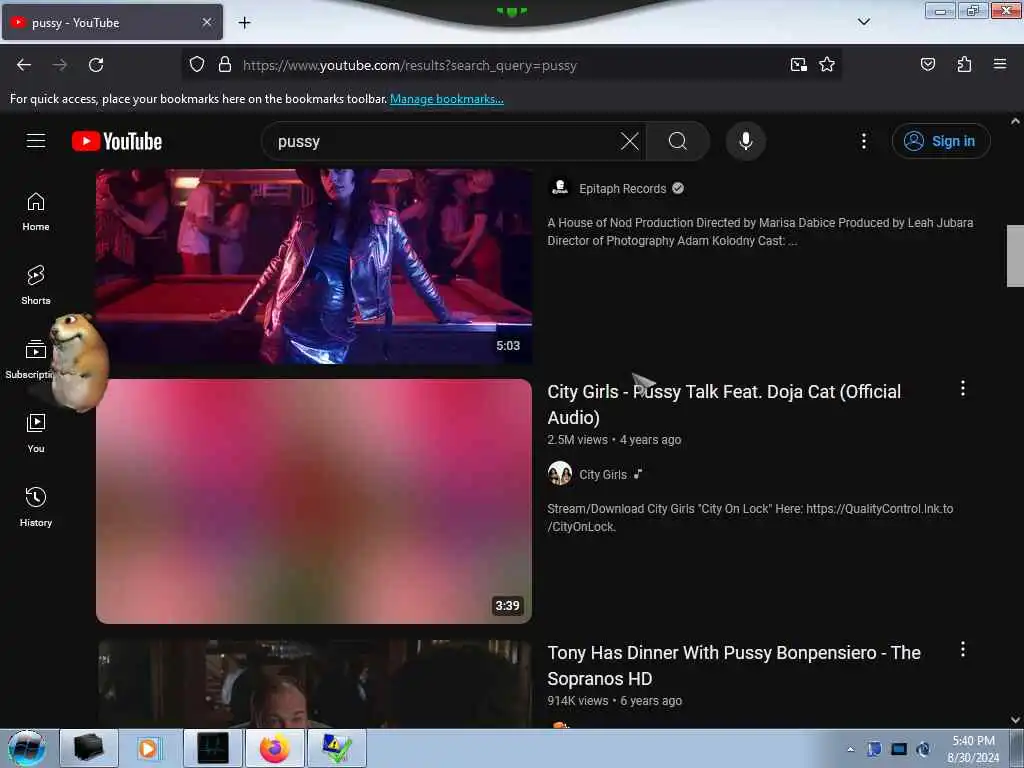Show hidden system tray icons
The width and height of the screenshot is (1024, 768).
point(850,749)
